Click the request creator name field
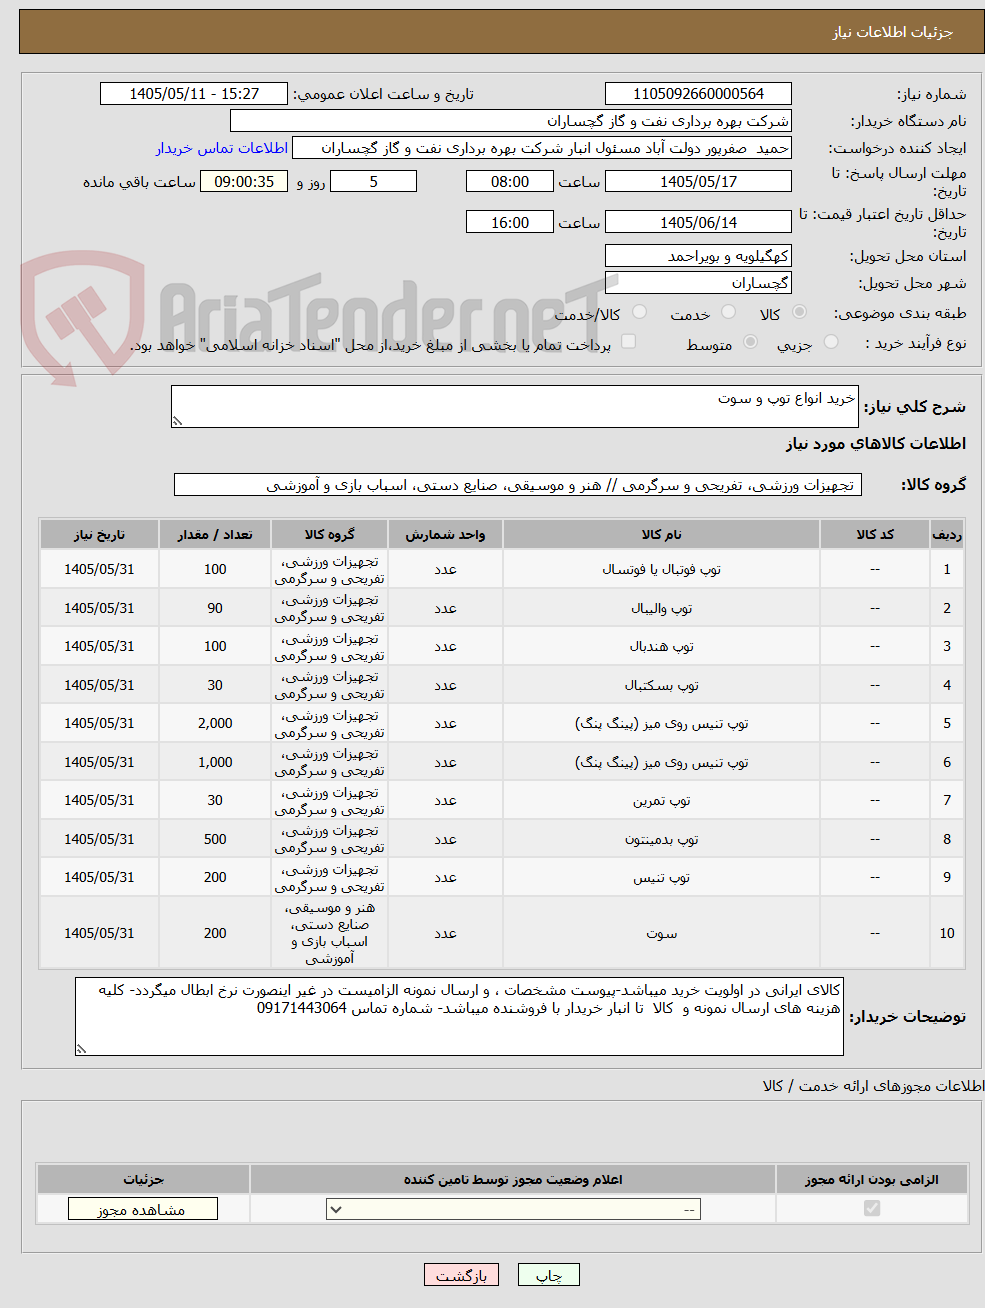The image size is (985, 1308). tap(541, 148)
